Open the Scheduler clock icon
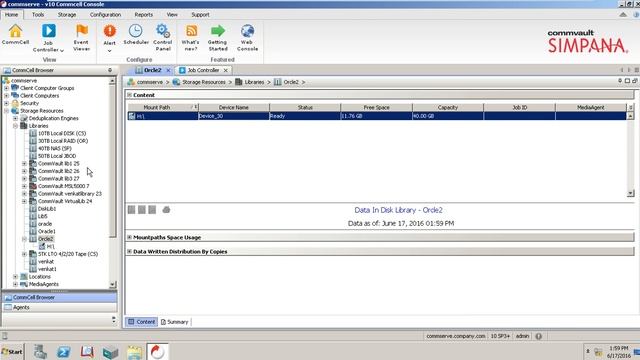Viewport: 640px width, 360px height. 136,31
